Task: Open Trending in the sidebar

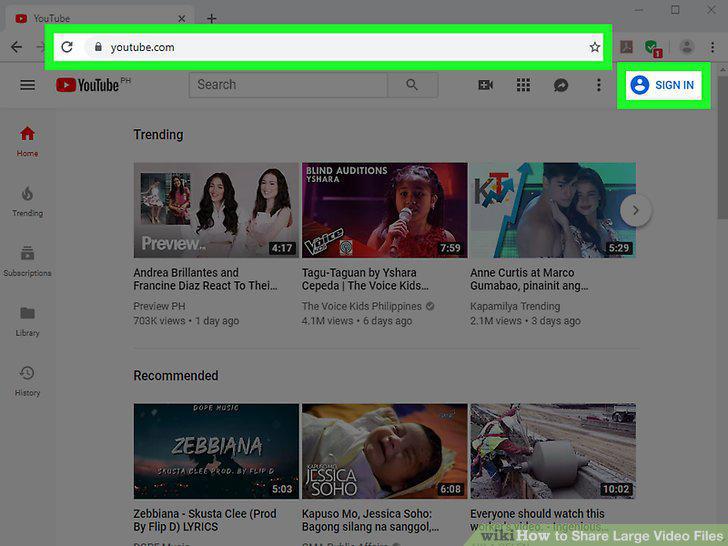Action: tap(27, 202)
